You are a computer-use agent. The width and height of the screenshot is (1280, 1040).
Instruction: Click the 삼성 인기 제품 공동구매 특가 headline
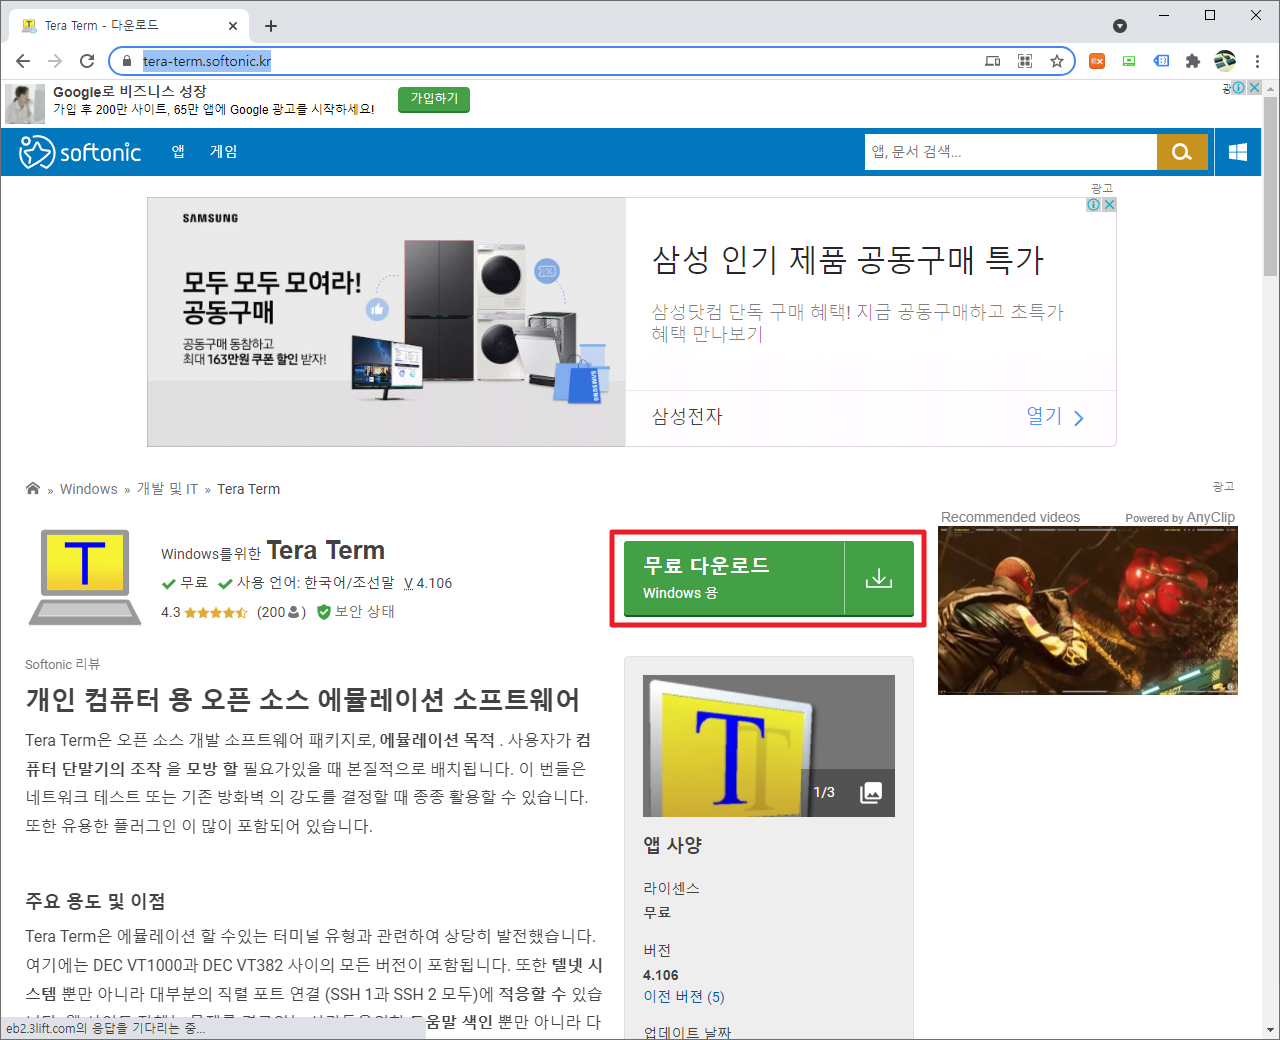tap(848, 260)
